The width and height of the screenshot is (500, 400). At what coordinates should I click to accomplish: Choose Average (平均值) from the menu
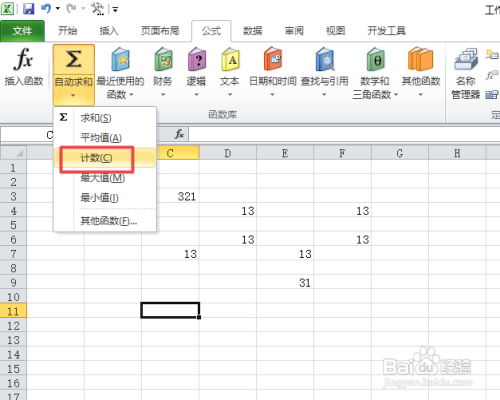point(105,138)
